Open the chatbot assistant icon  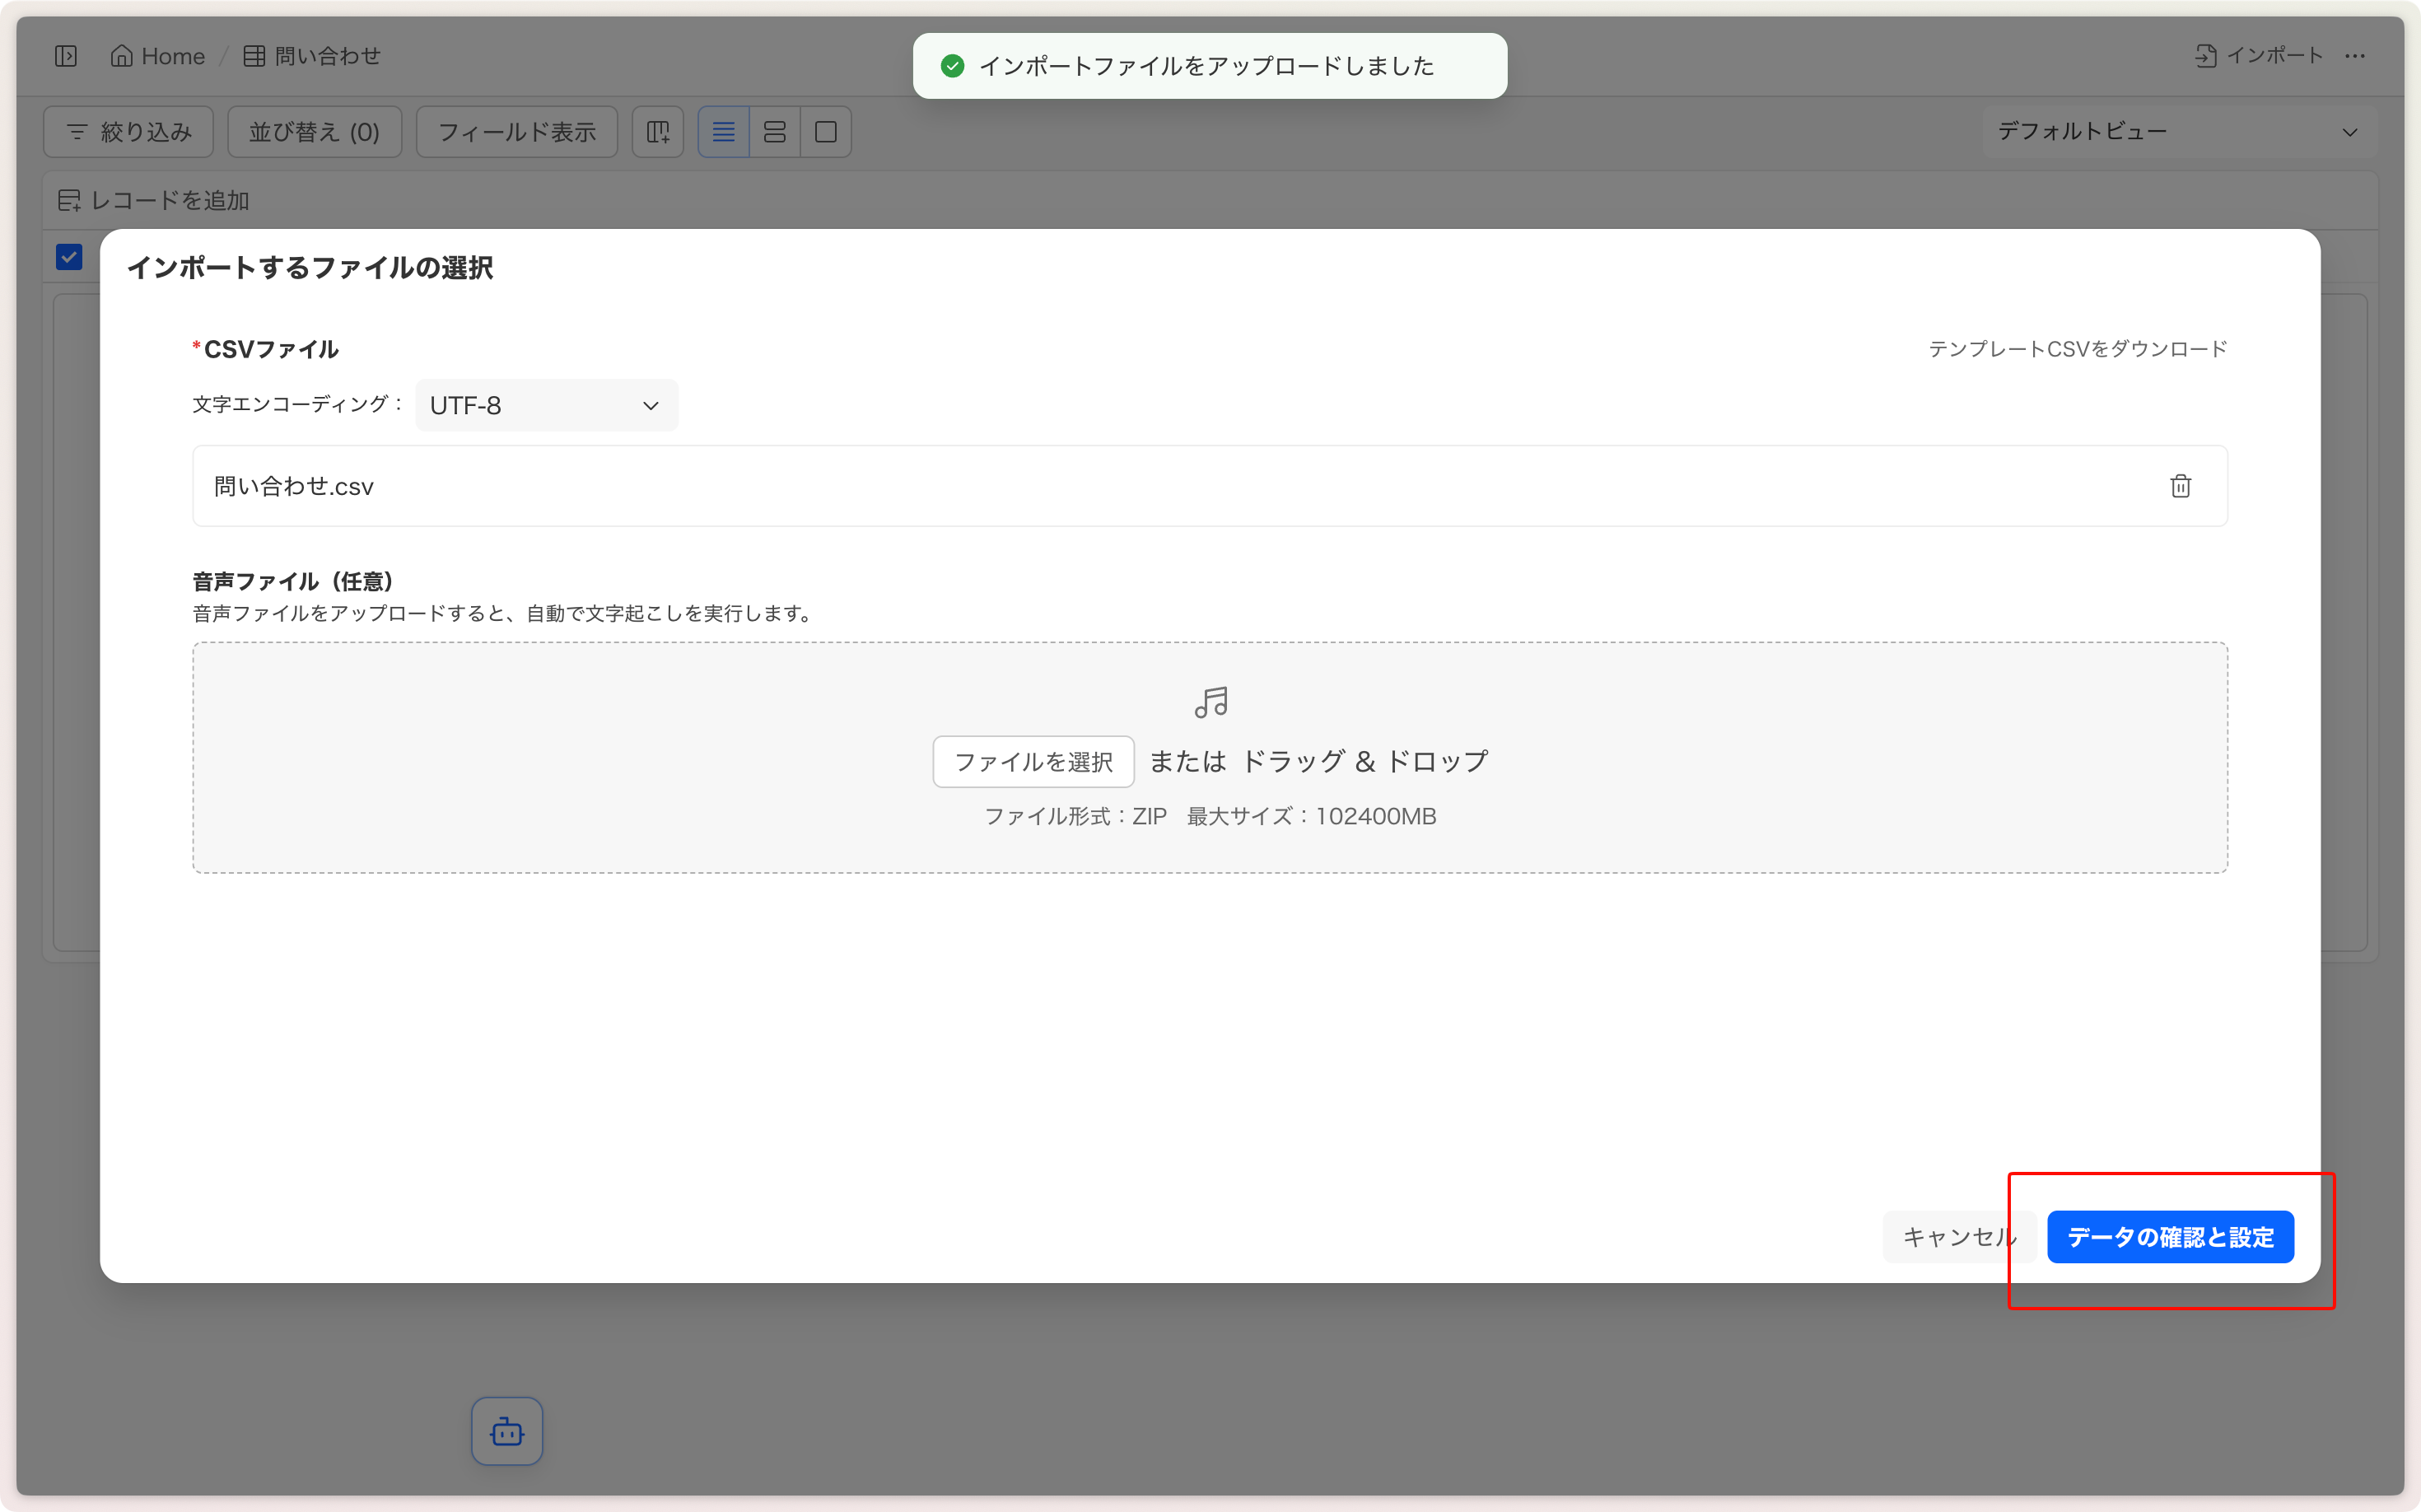coord(507,1431)
